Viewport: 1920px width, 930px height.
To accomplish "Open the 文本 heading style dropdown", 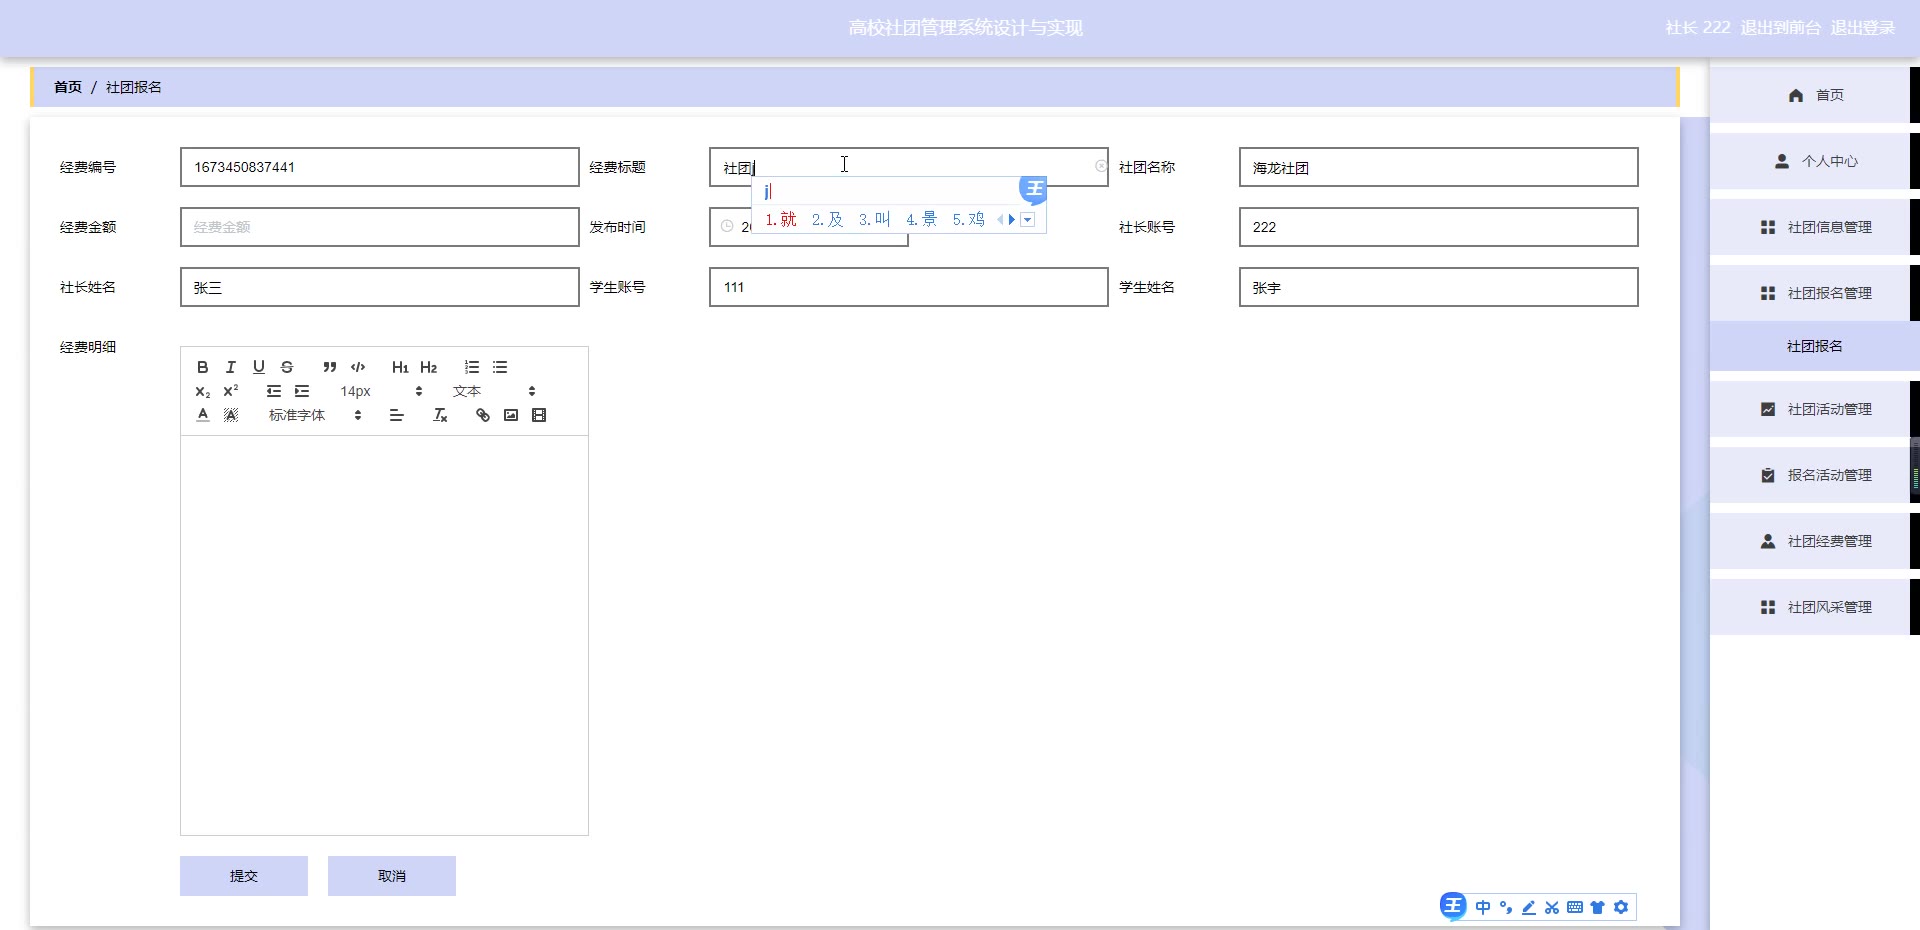I will coord(494,391).
